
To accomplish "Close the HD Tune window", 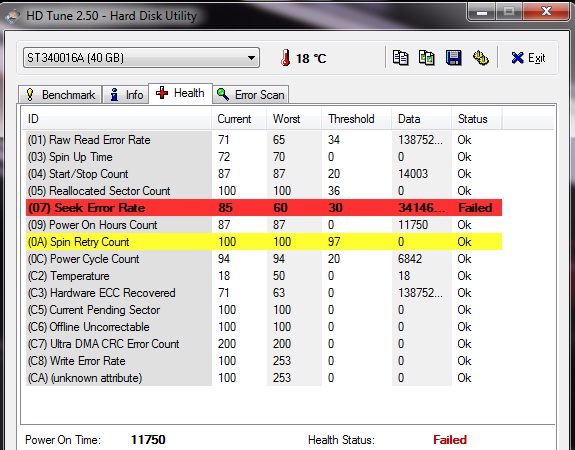I will (546, 12).
